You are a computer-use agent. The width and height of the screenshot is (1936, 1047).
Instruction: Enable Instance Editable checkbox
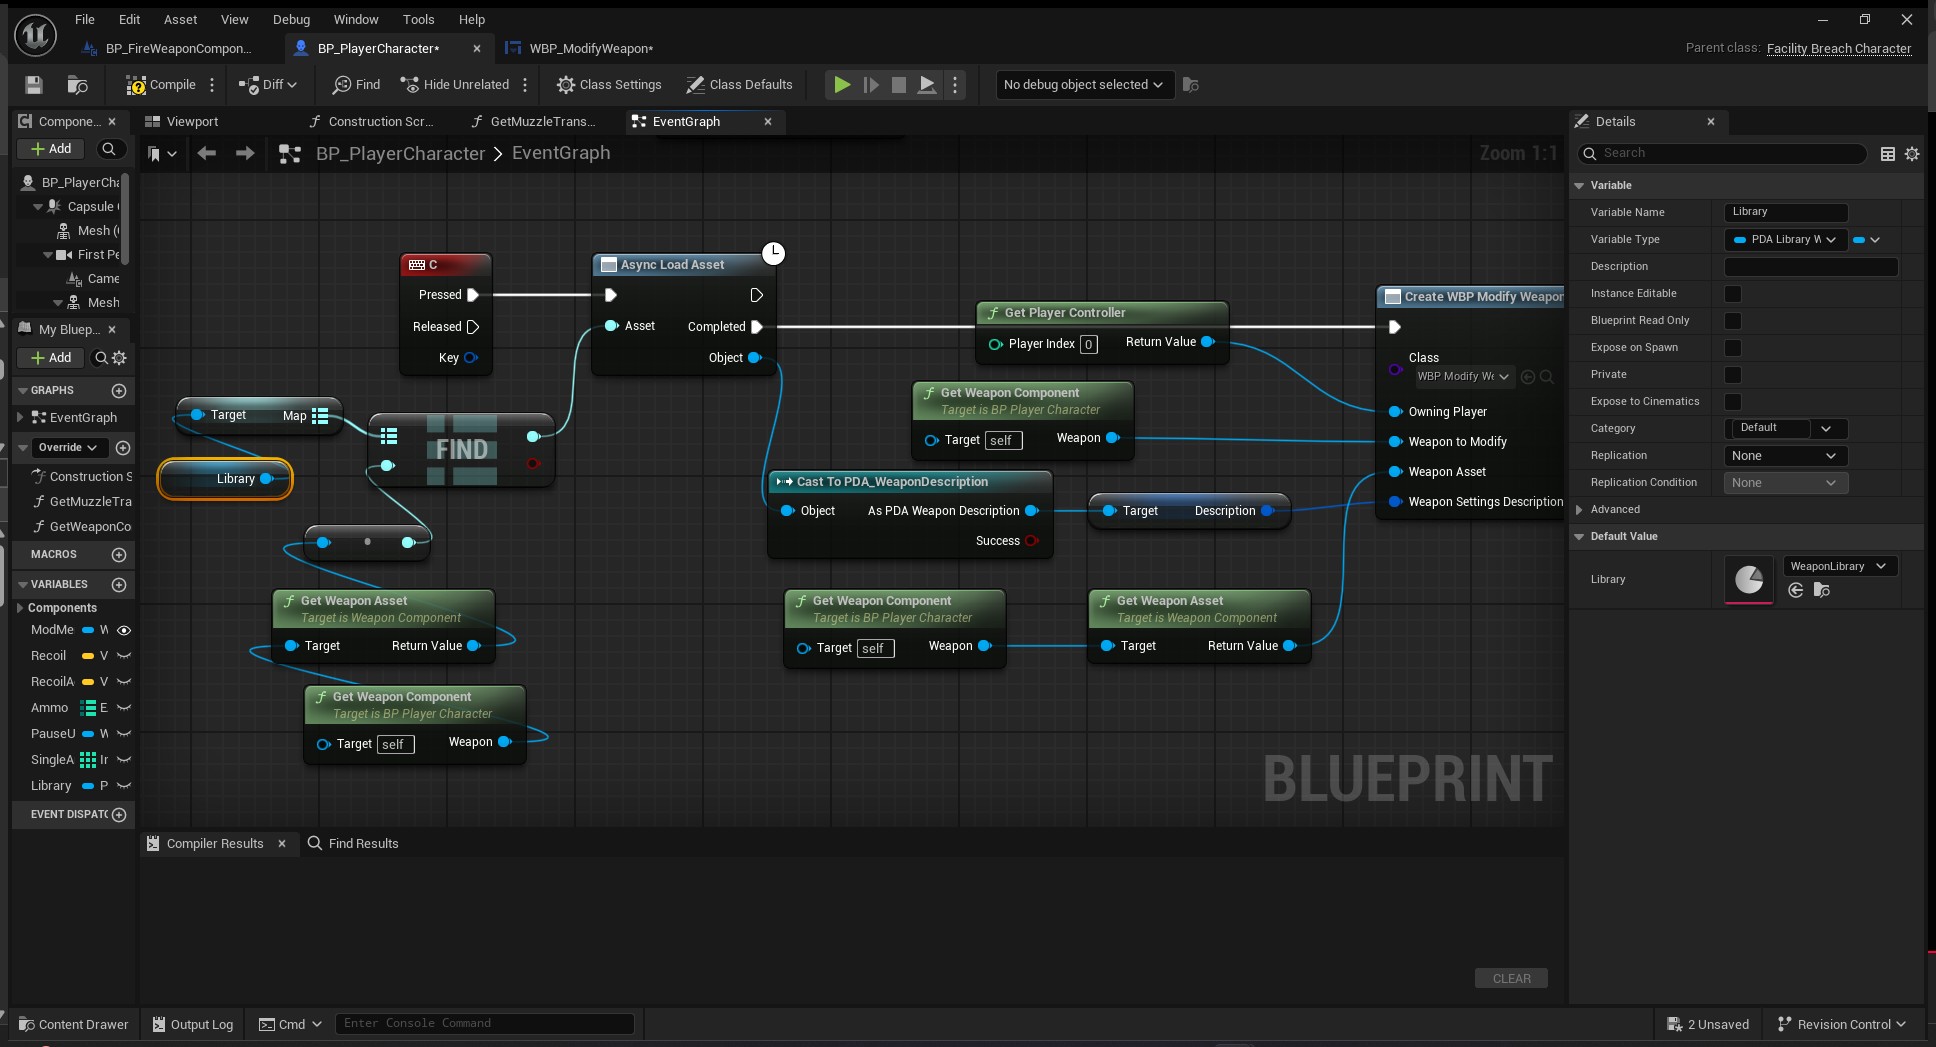point(1733,294)
